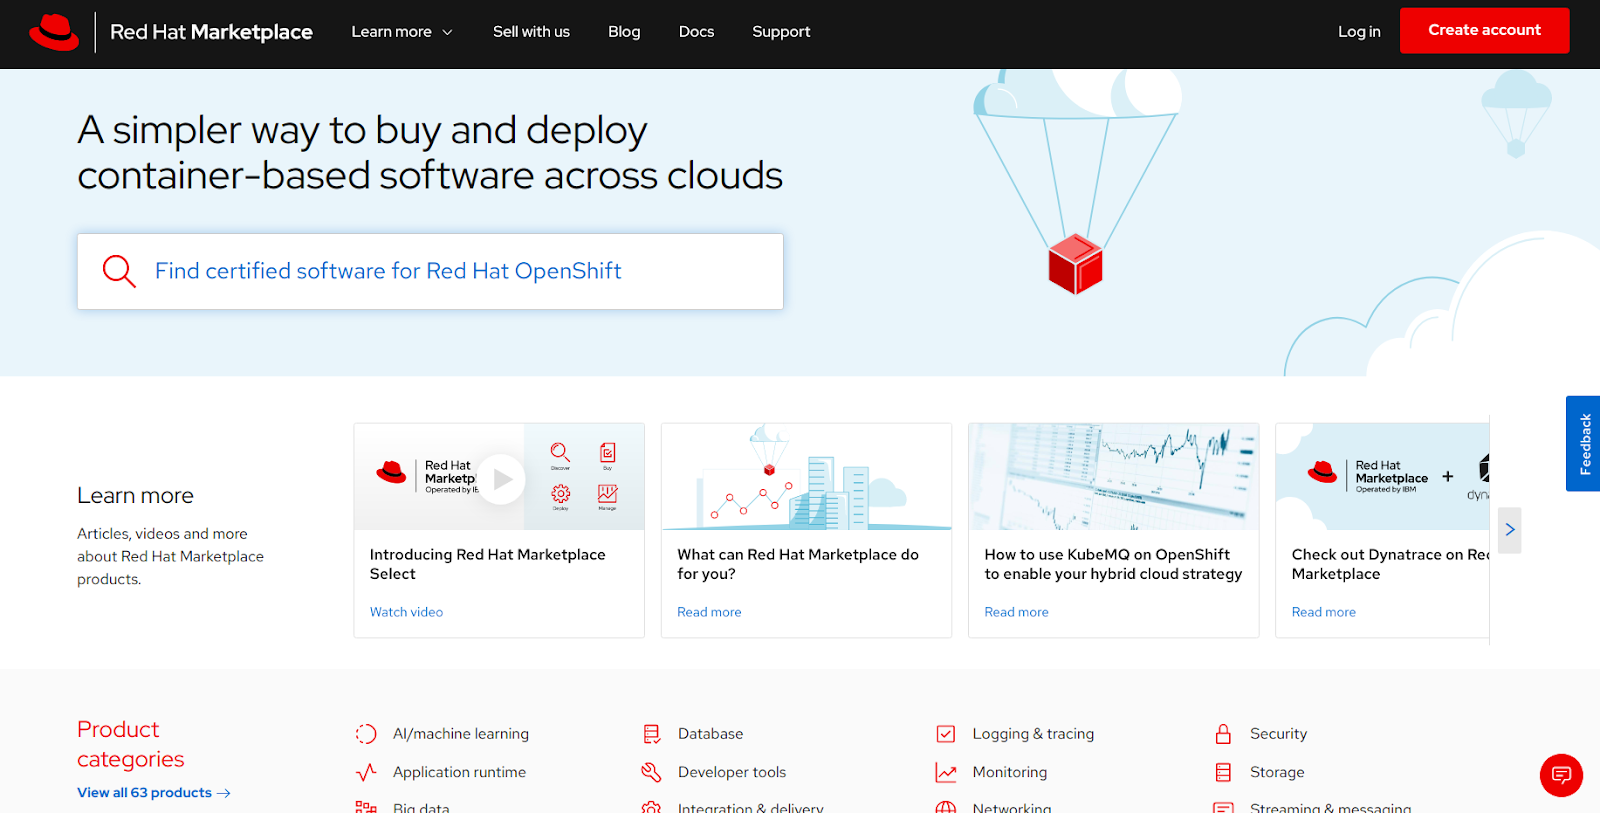This screenshot has width=1600, height=813.
Task: Open the Dynatrace article thumbnail
Action: pos(1382,476)
